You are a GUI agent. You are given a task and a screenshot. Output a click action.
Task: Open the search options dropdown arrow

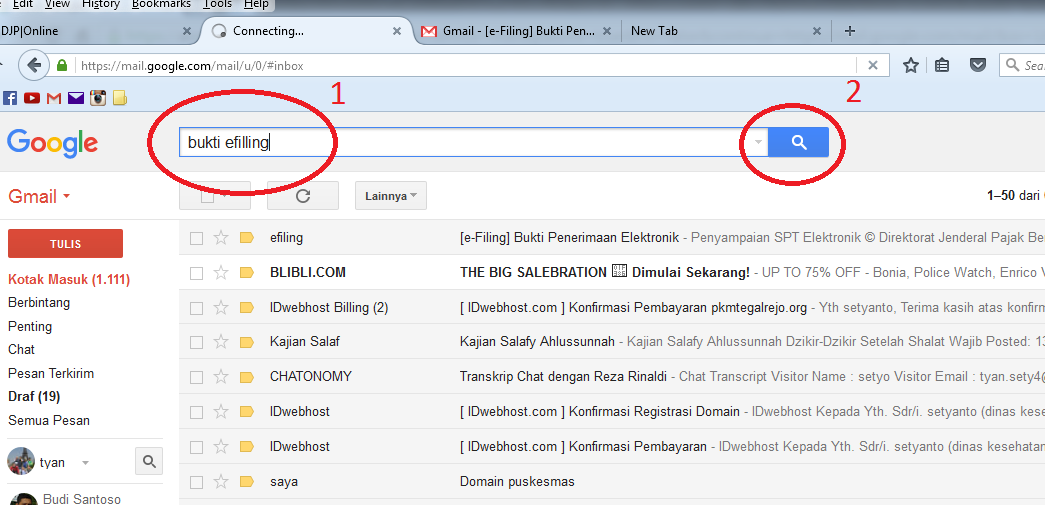click(758, 142)
